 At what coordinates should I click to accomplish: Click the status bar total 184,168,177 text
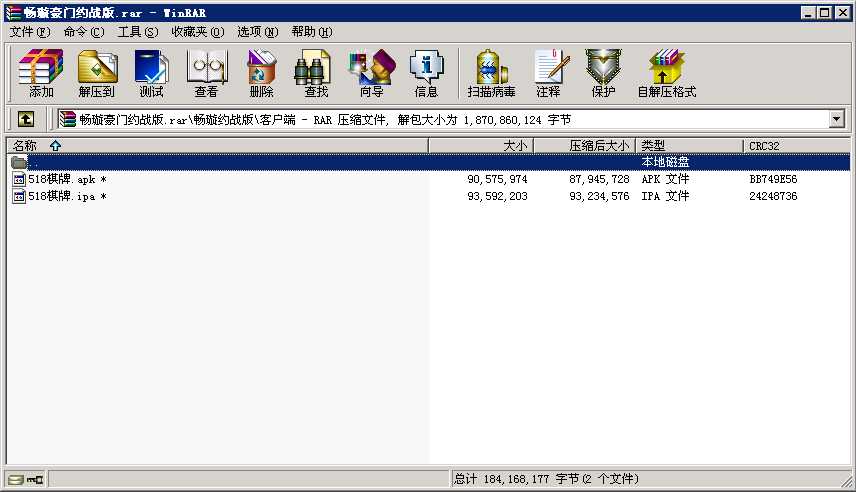pos(546,479)
